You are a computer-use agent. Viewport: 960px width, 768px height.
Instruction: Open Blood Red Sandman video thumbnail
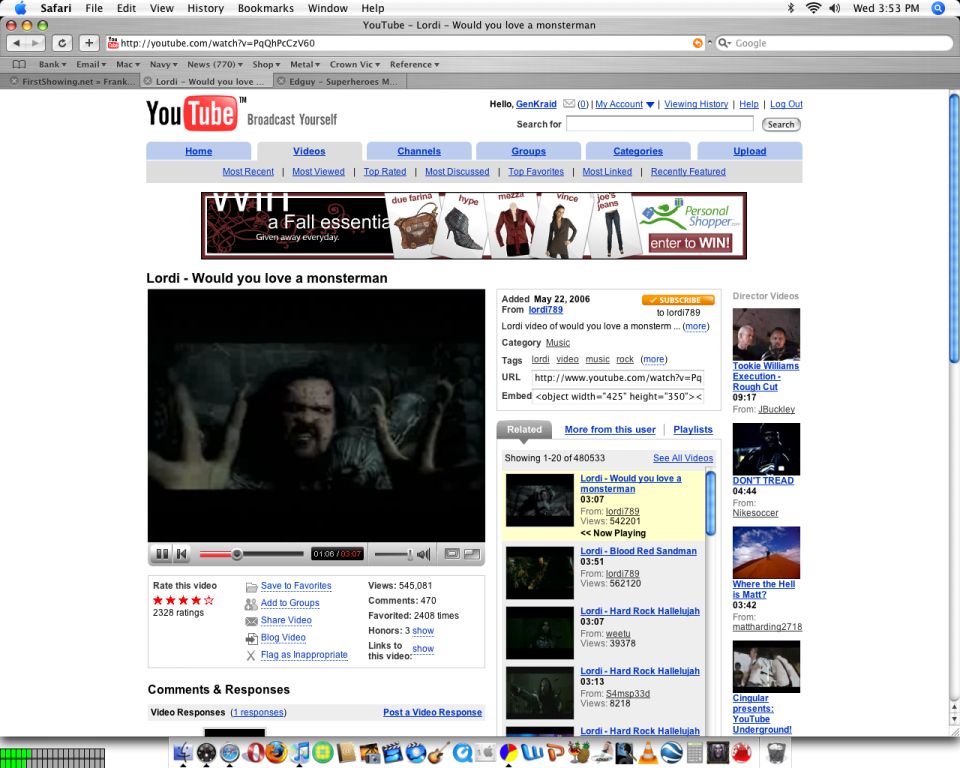[539, 573]
